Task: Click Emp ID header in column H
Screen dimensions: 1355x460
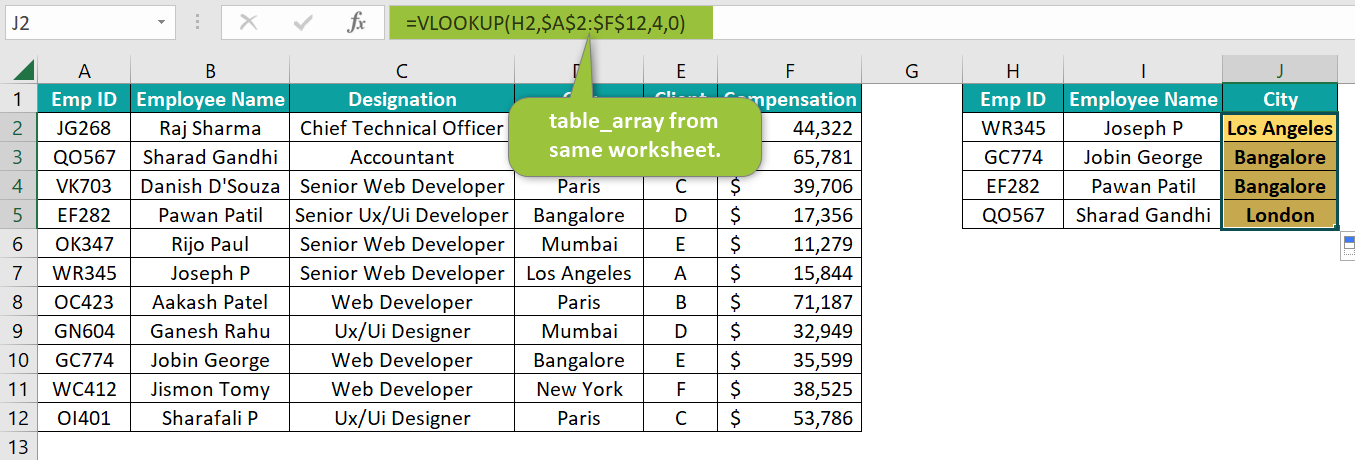Action: click(1013, 99)
